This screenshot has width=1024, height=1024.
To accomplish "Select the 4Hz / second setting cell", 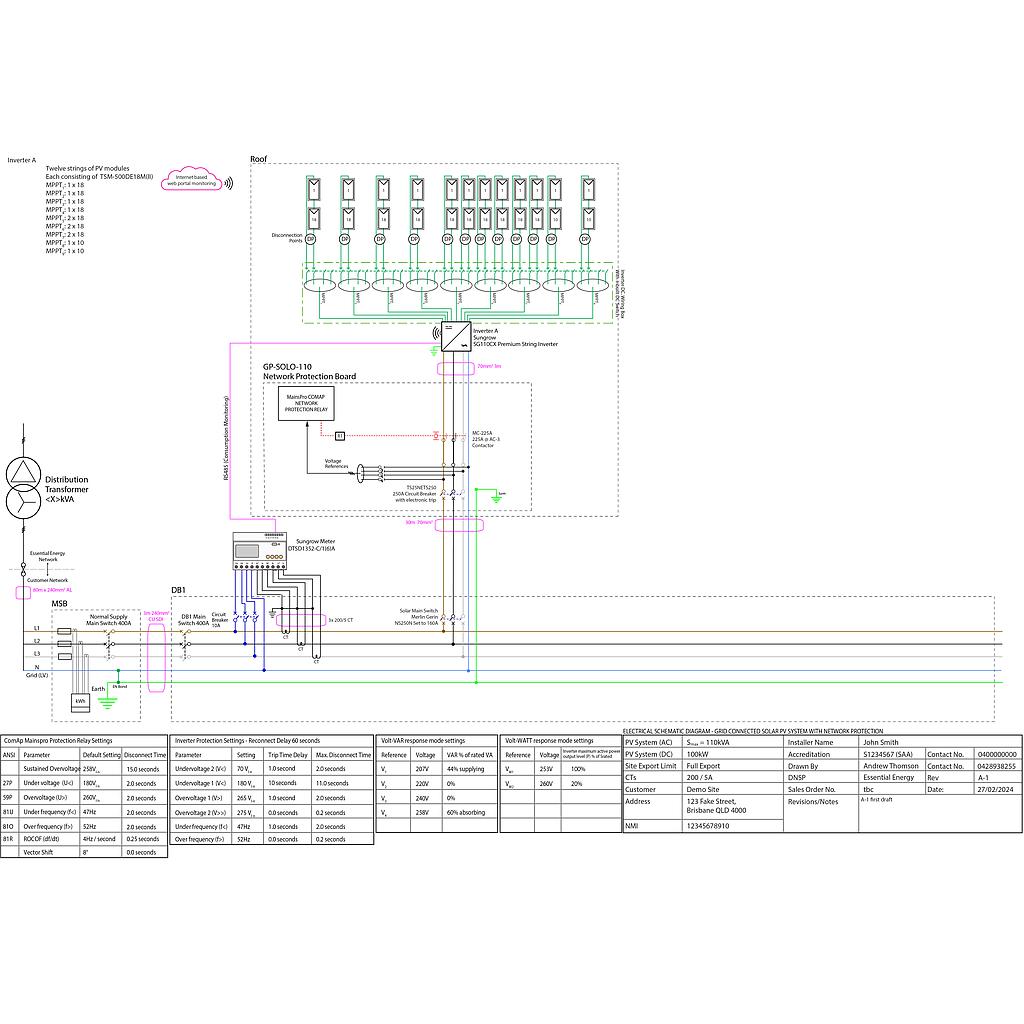I will [x=101, y=839].
